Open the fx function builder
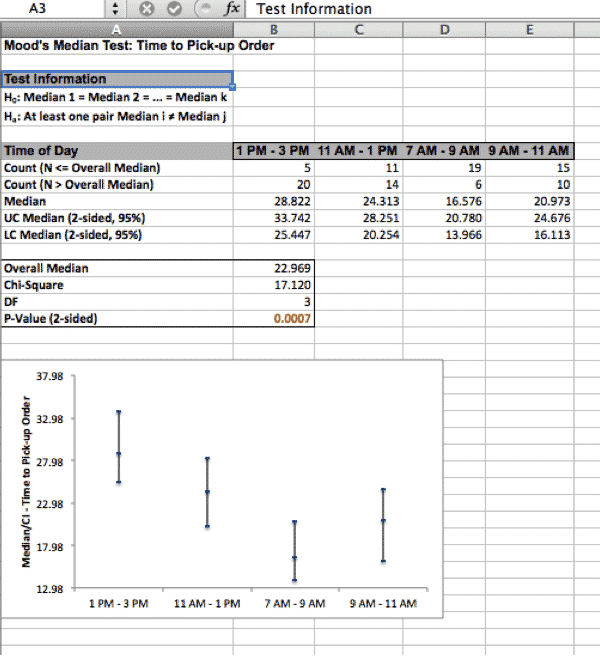 [x=231, y=8]
